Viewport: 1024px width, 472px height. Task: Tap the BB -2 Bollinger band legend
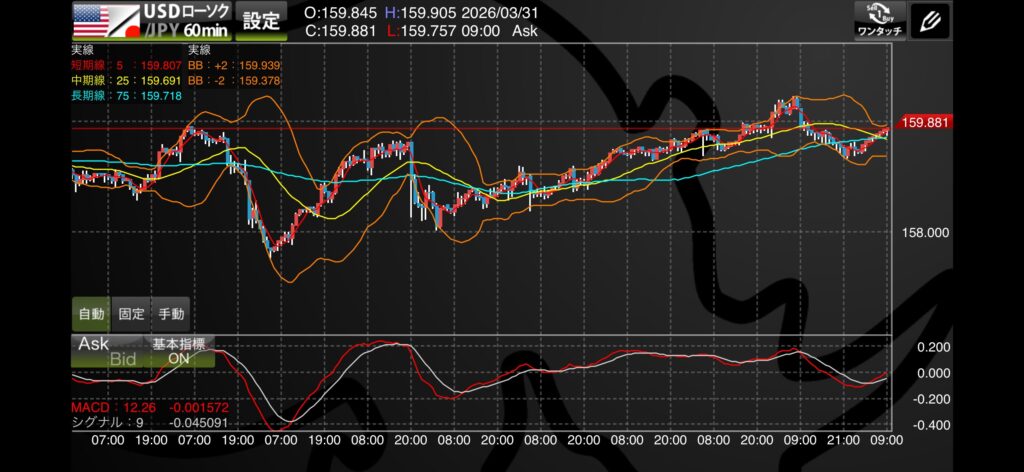coord(233,80)
